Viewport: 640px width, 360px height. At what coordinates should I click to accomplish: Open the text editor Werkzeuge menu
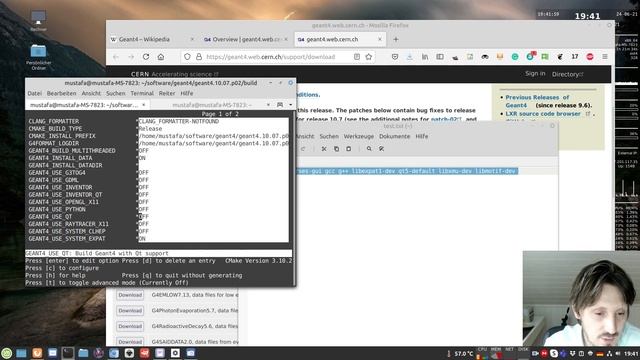pos(358,136)
